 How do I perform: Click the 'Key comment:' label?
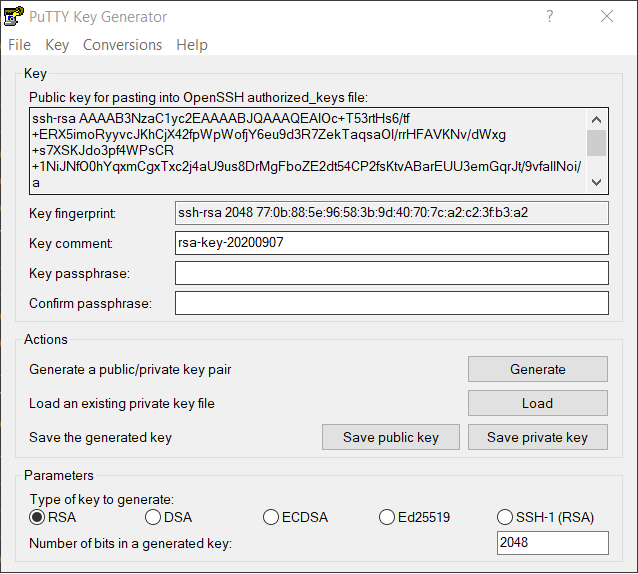[71, 243]
